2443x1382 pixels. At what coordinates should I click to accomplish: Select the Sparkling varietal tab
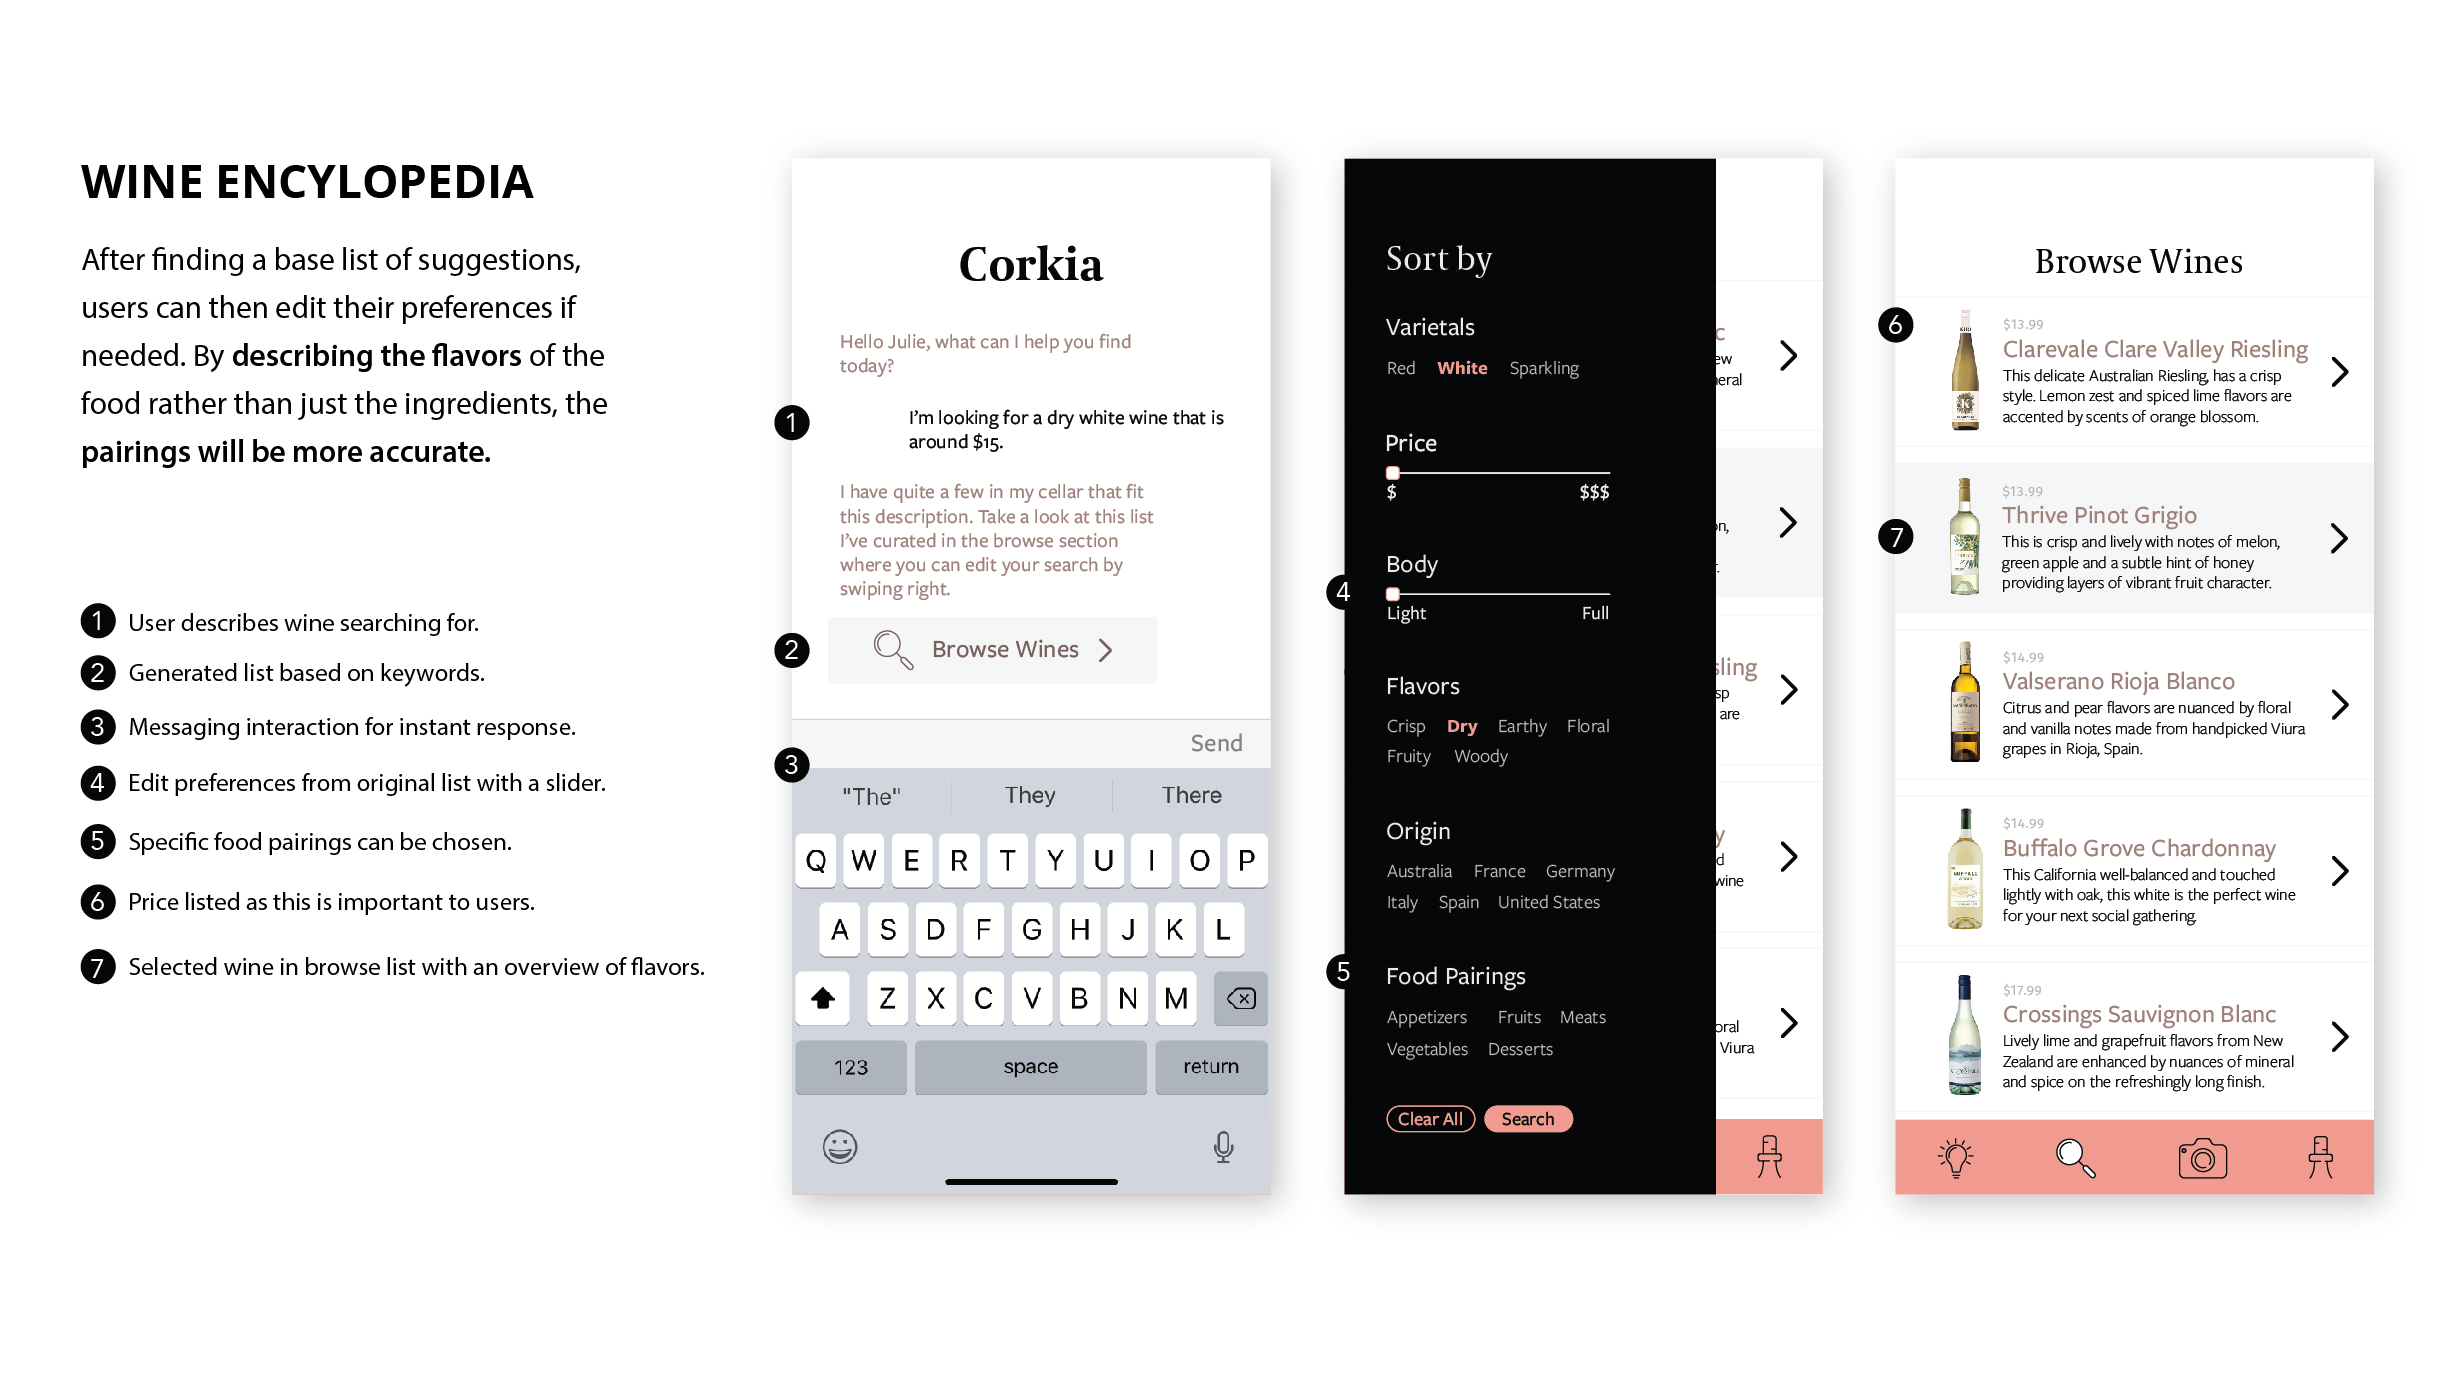1545,366
